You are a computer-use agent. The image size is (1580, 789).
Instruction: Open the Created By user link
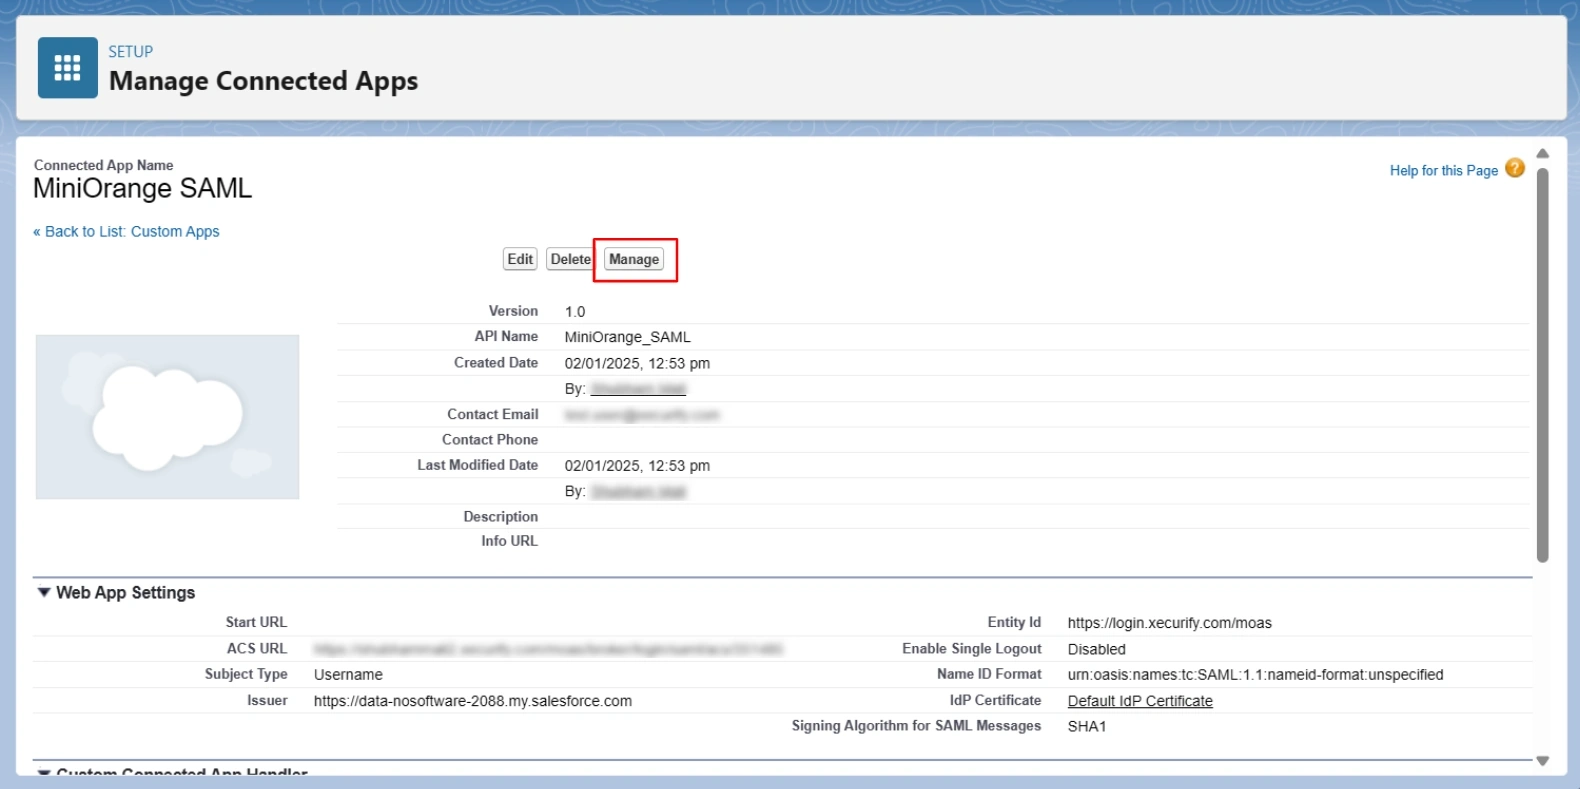(638, 389)
